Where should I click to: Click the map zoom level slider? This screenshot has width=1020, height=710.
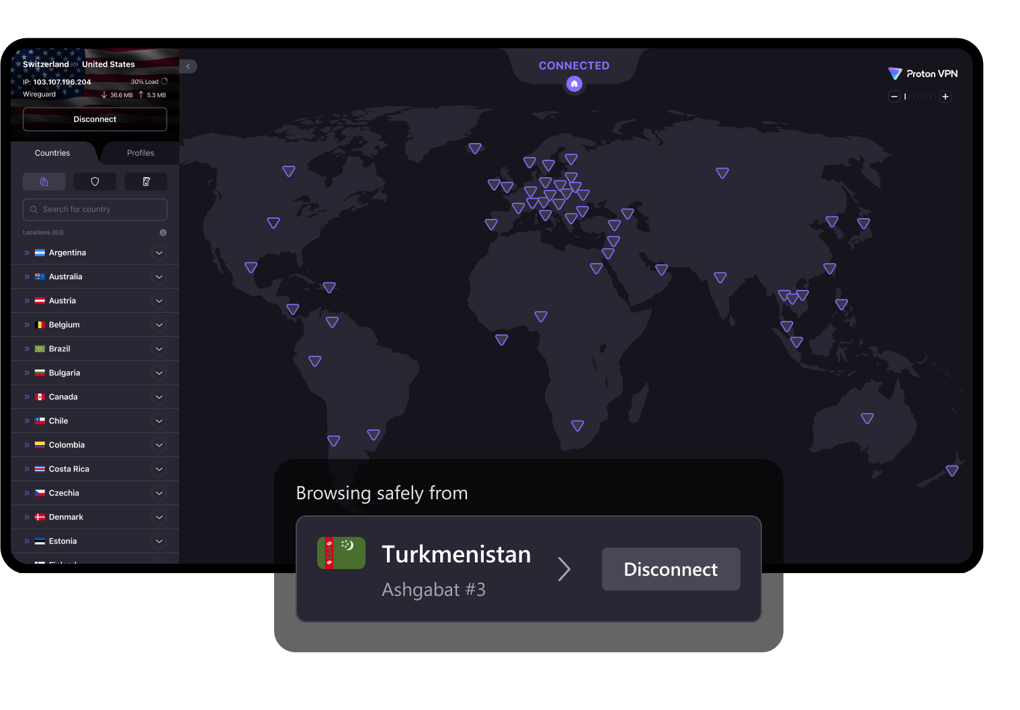(x=920, y=97)
